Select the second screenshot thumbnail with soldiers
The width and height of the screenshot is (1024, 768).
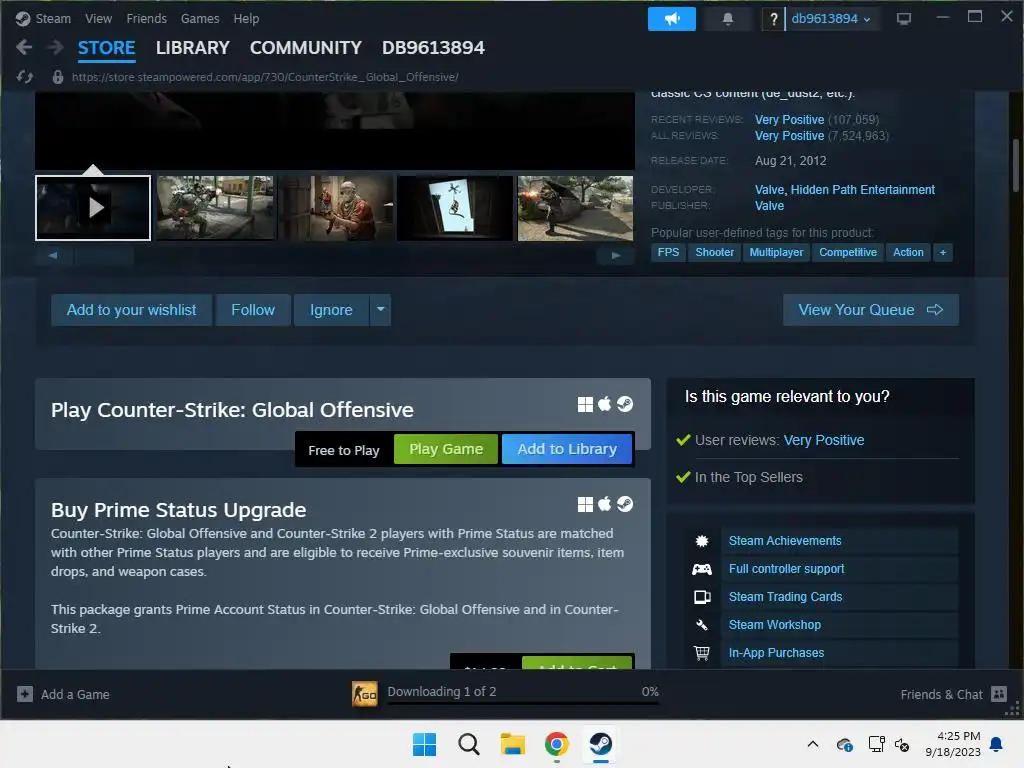click(x=216, y=208)
